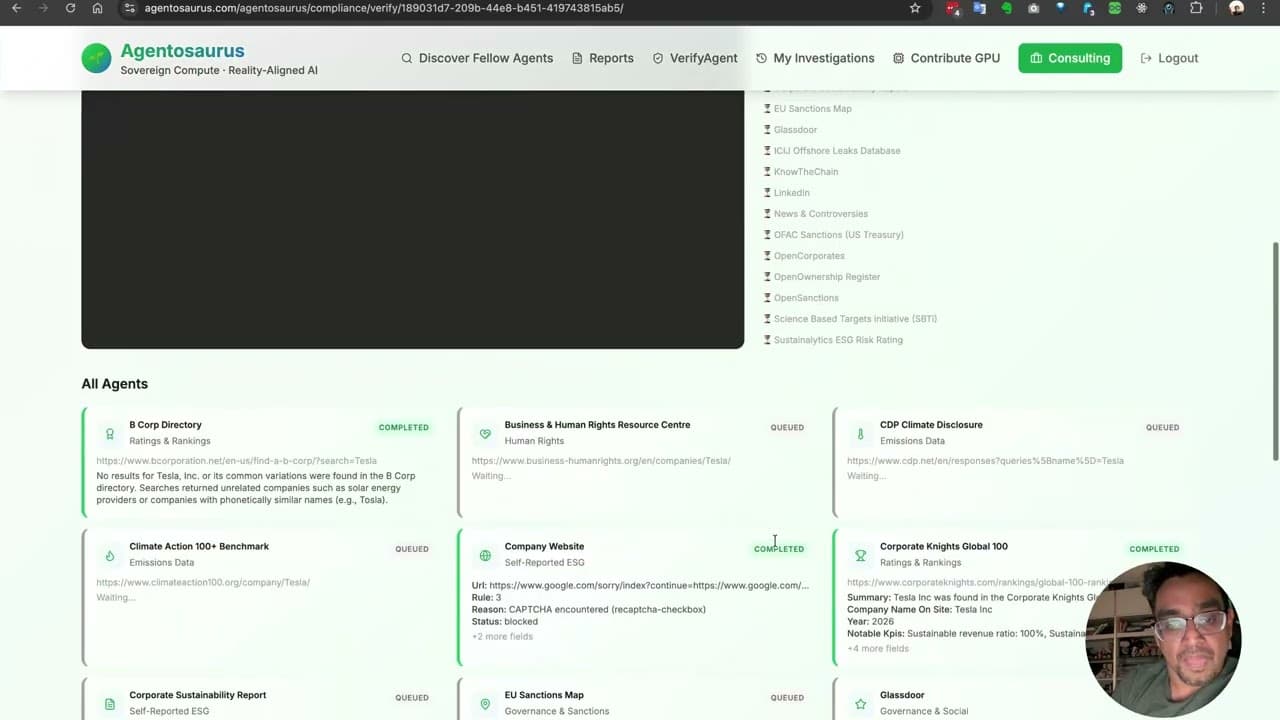
Task: Click the QUEUED badge on Climate Action 100+ card
Action: click(x=412, y=549)
